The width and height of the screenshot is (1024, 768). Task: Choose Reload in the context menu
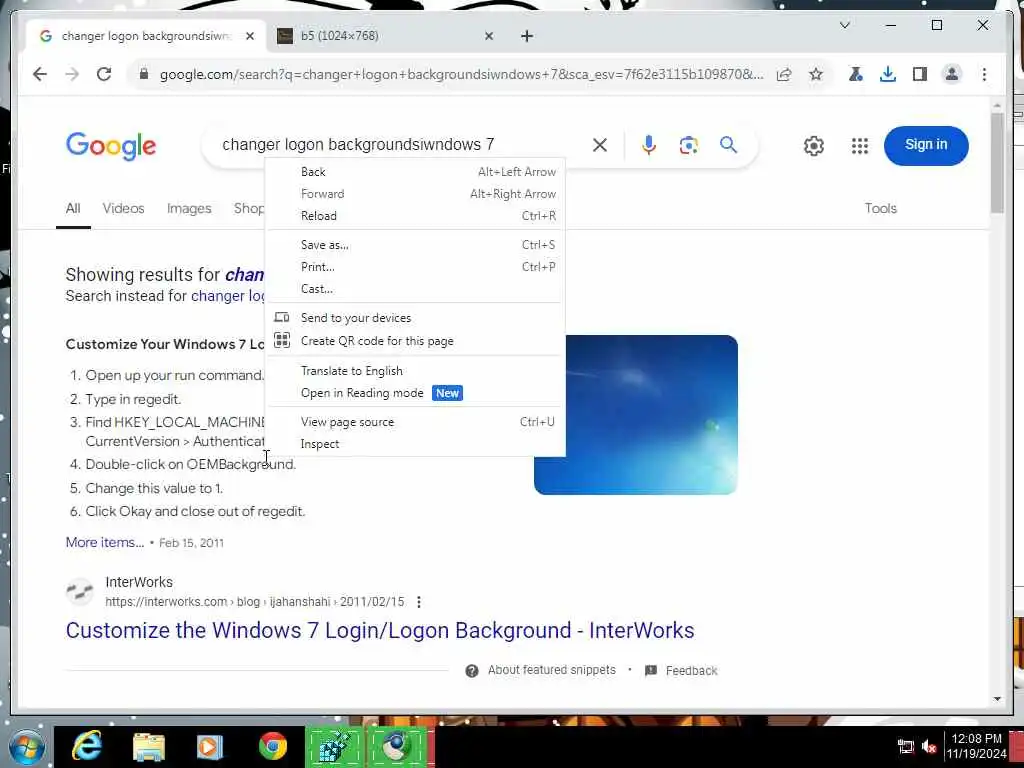click(x=415, y=216)
